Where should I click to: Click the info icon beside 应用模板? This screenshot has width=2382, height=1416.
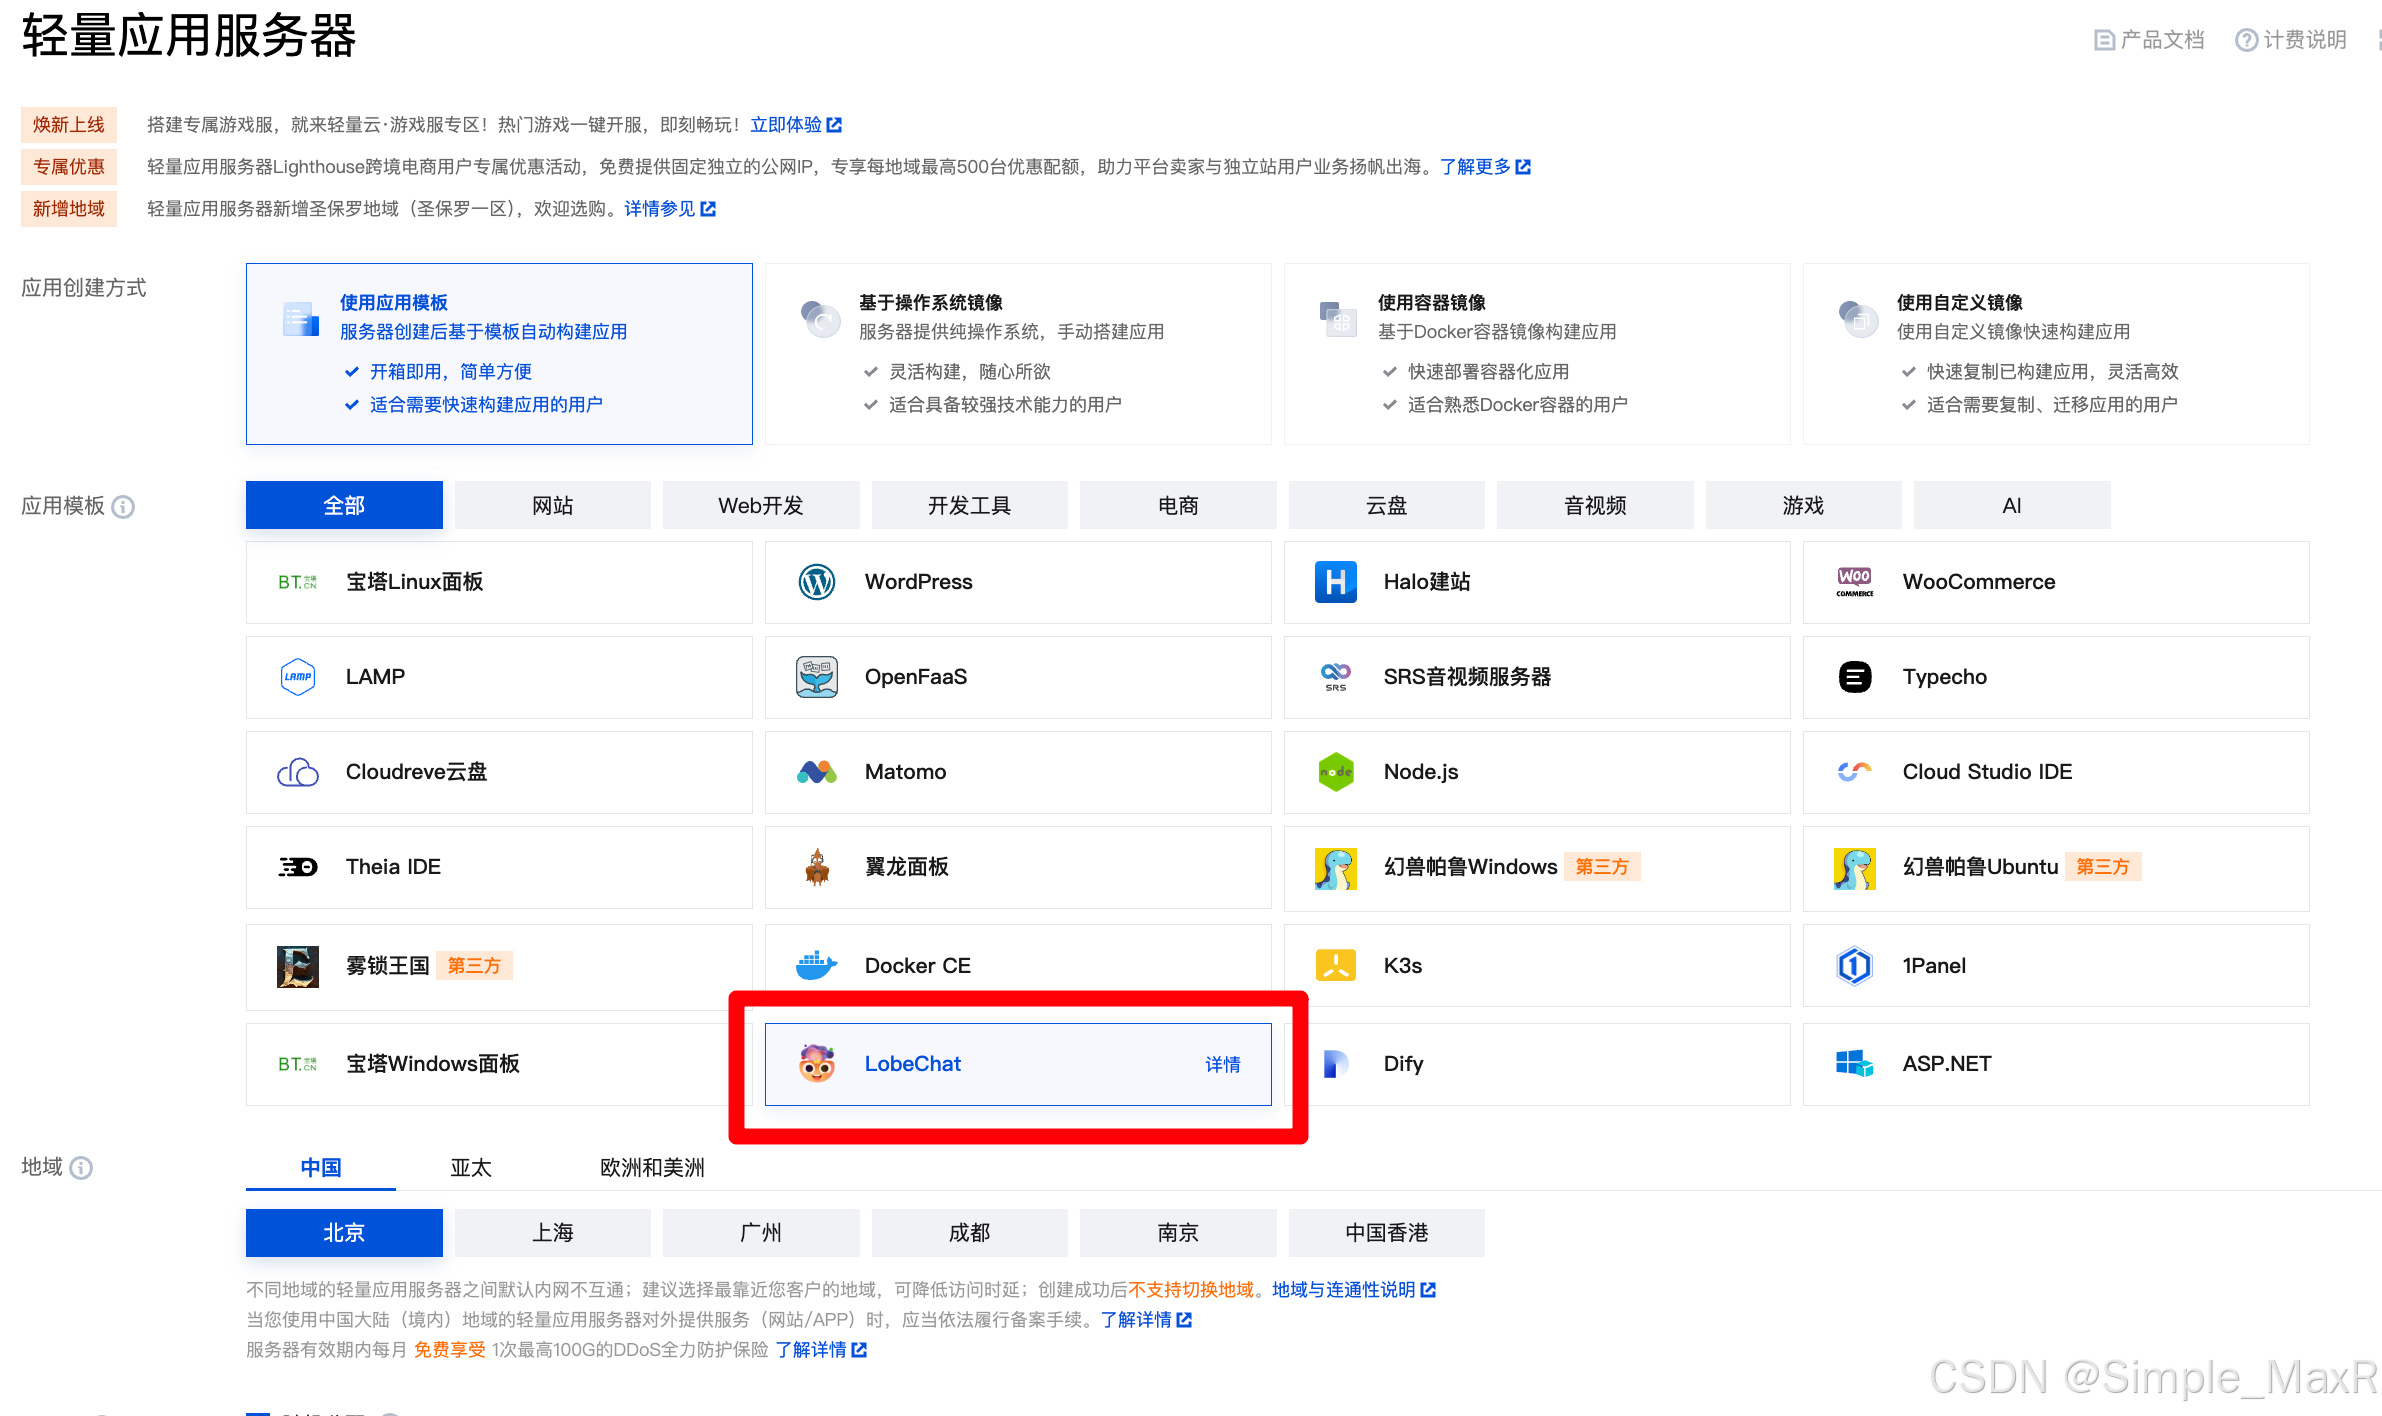123,507
